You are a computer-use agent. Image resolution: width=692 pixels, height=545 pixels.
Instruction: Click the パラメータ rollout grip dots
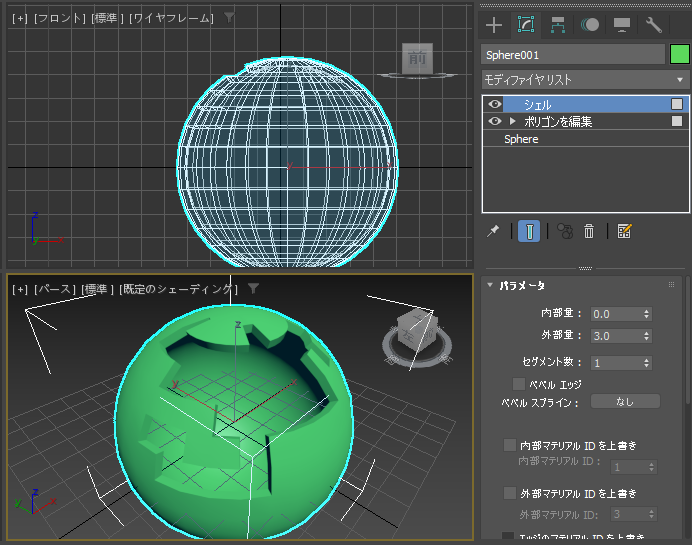671,285
